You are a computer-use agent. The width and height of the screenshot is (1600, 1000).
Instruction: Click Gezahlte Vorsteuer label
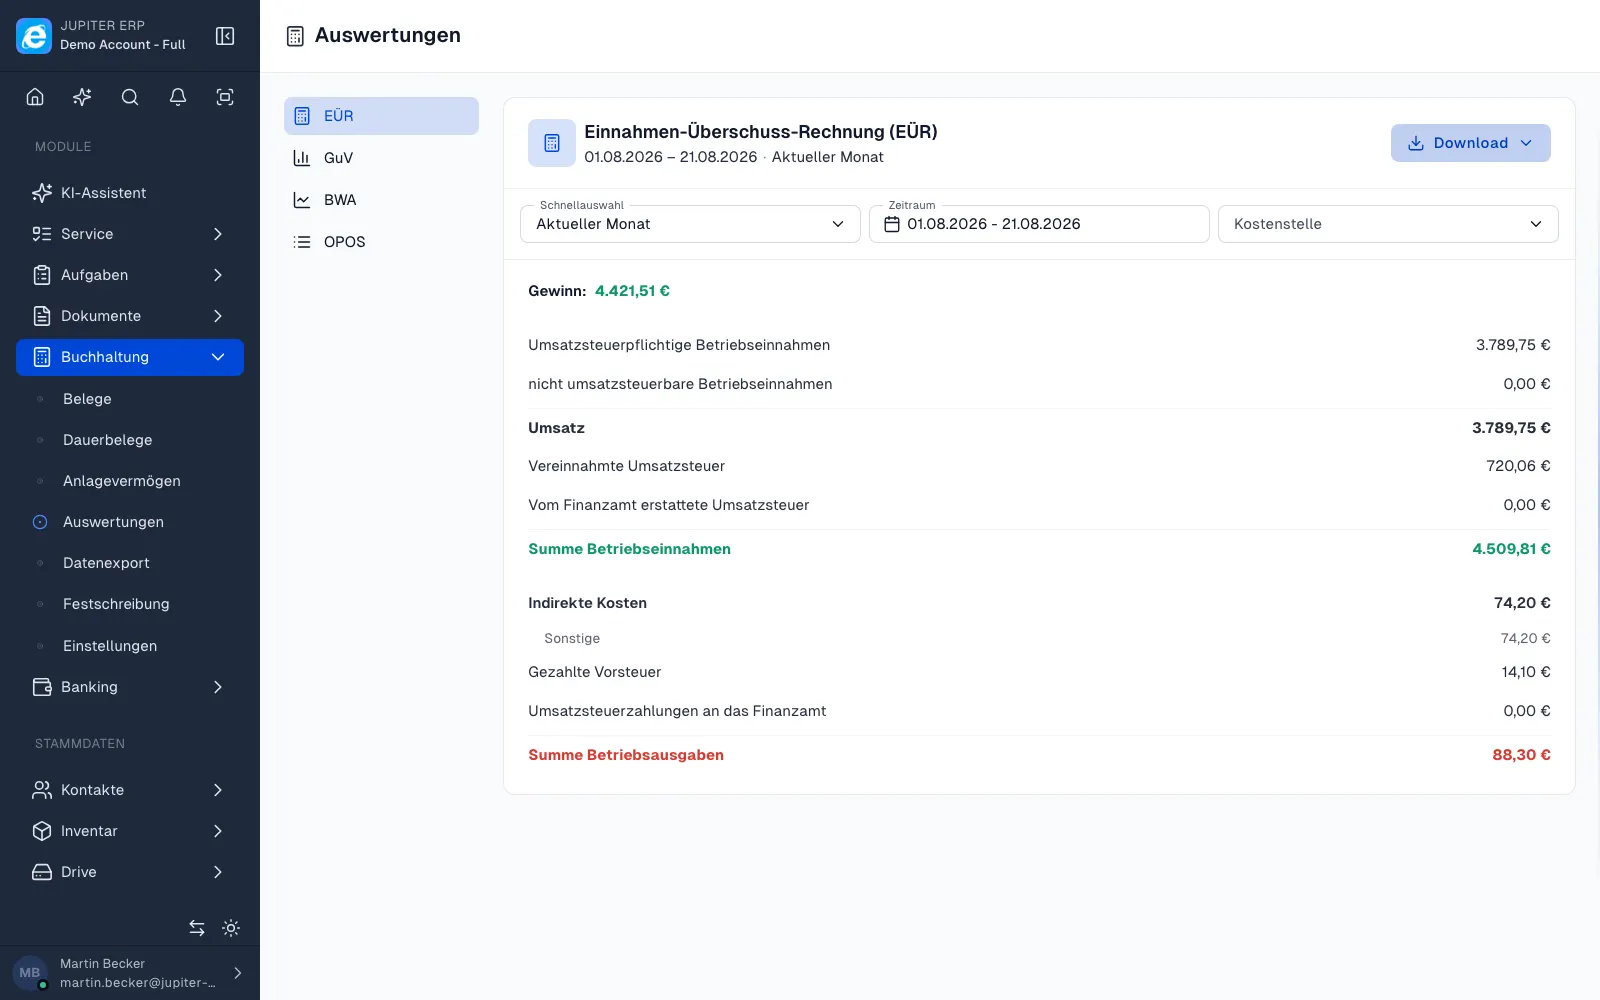pyautogui.click(x=594, y=672)
